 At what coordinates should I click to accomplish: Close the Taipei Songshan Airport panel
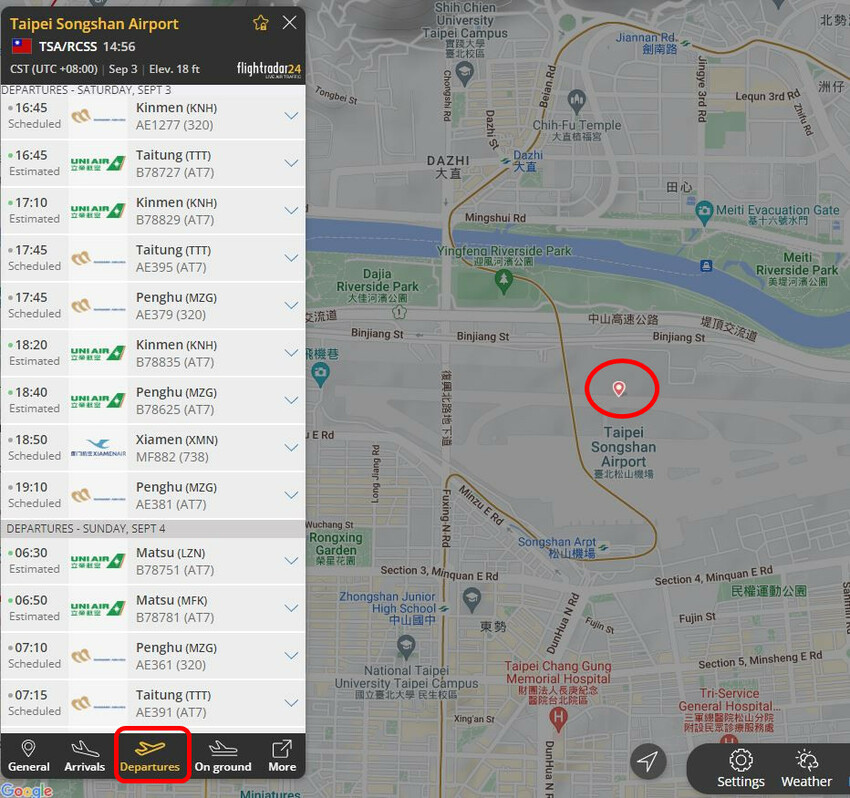(x=290, y=23)
